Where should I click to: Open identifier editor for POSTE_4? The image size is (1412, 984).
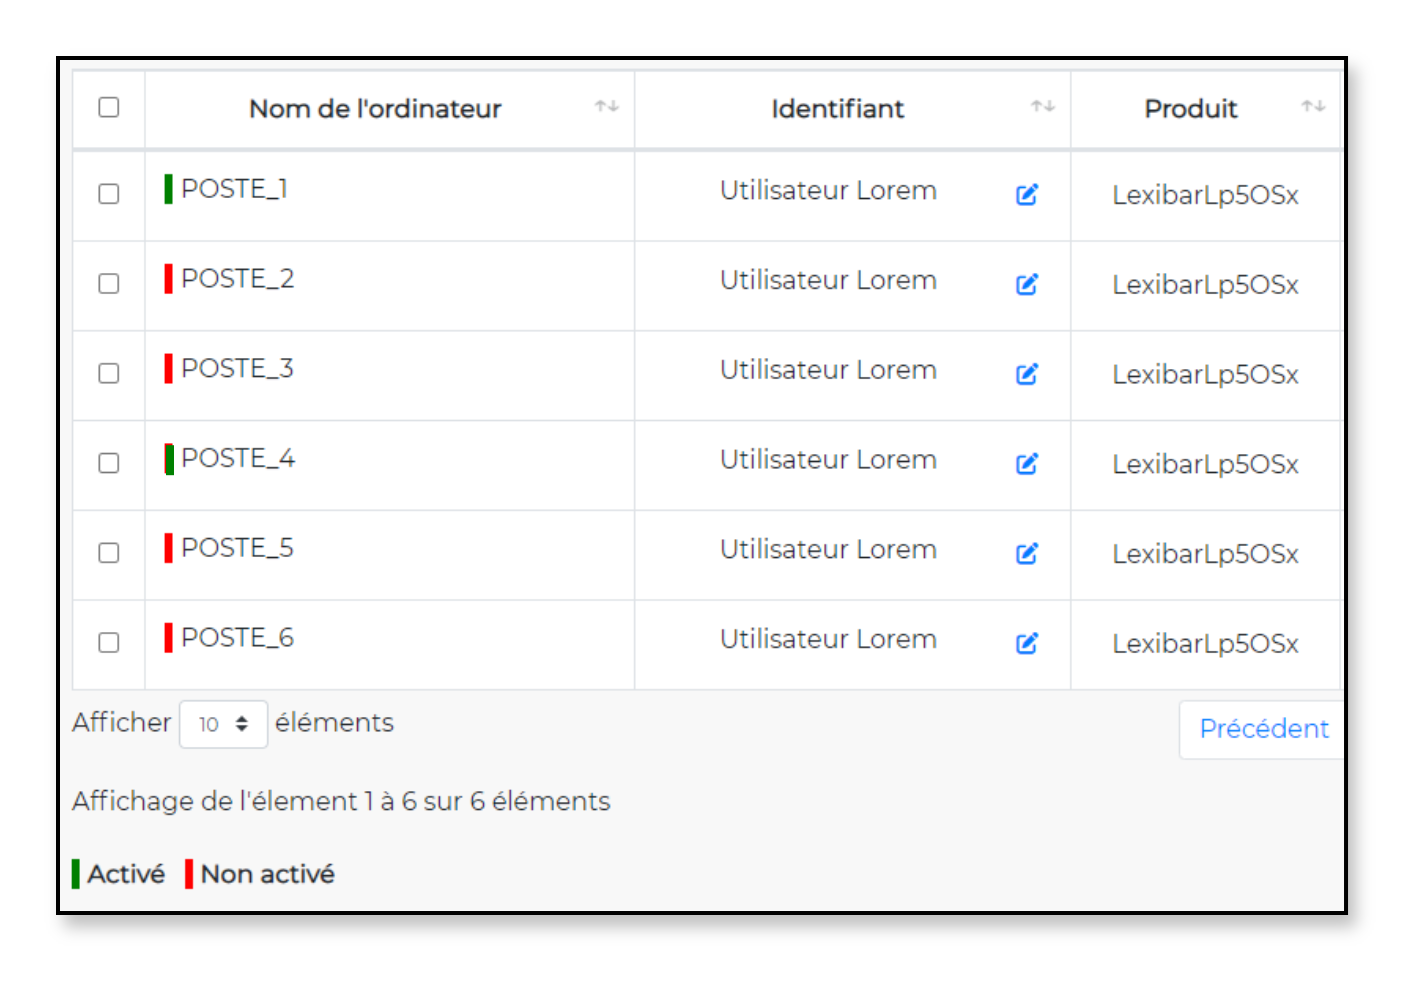pyautogui.click(x=1027, y=464)
